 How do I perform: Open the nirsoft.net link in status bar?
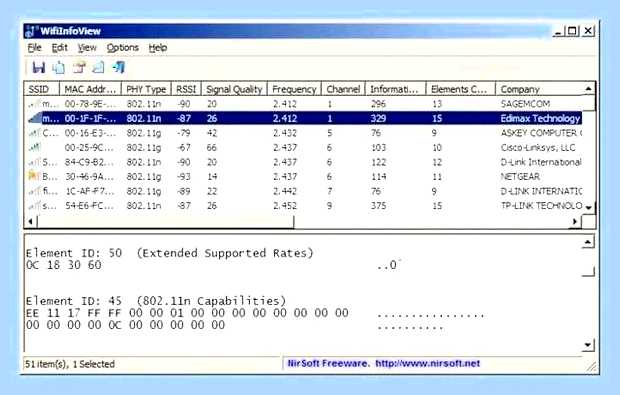[427, 363]
